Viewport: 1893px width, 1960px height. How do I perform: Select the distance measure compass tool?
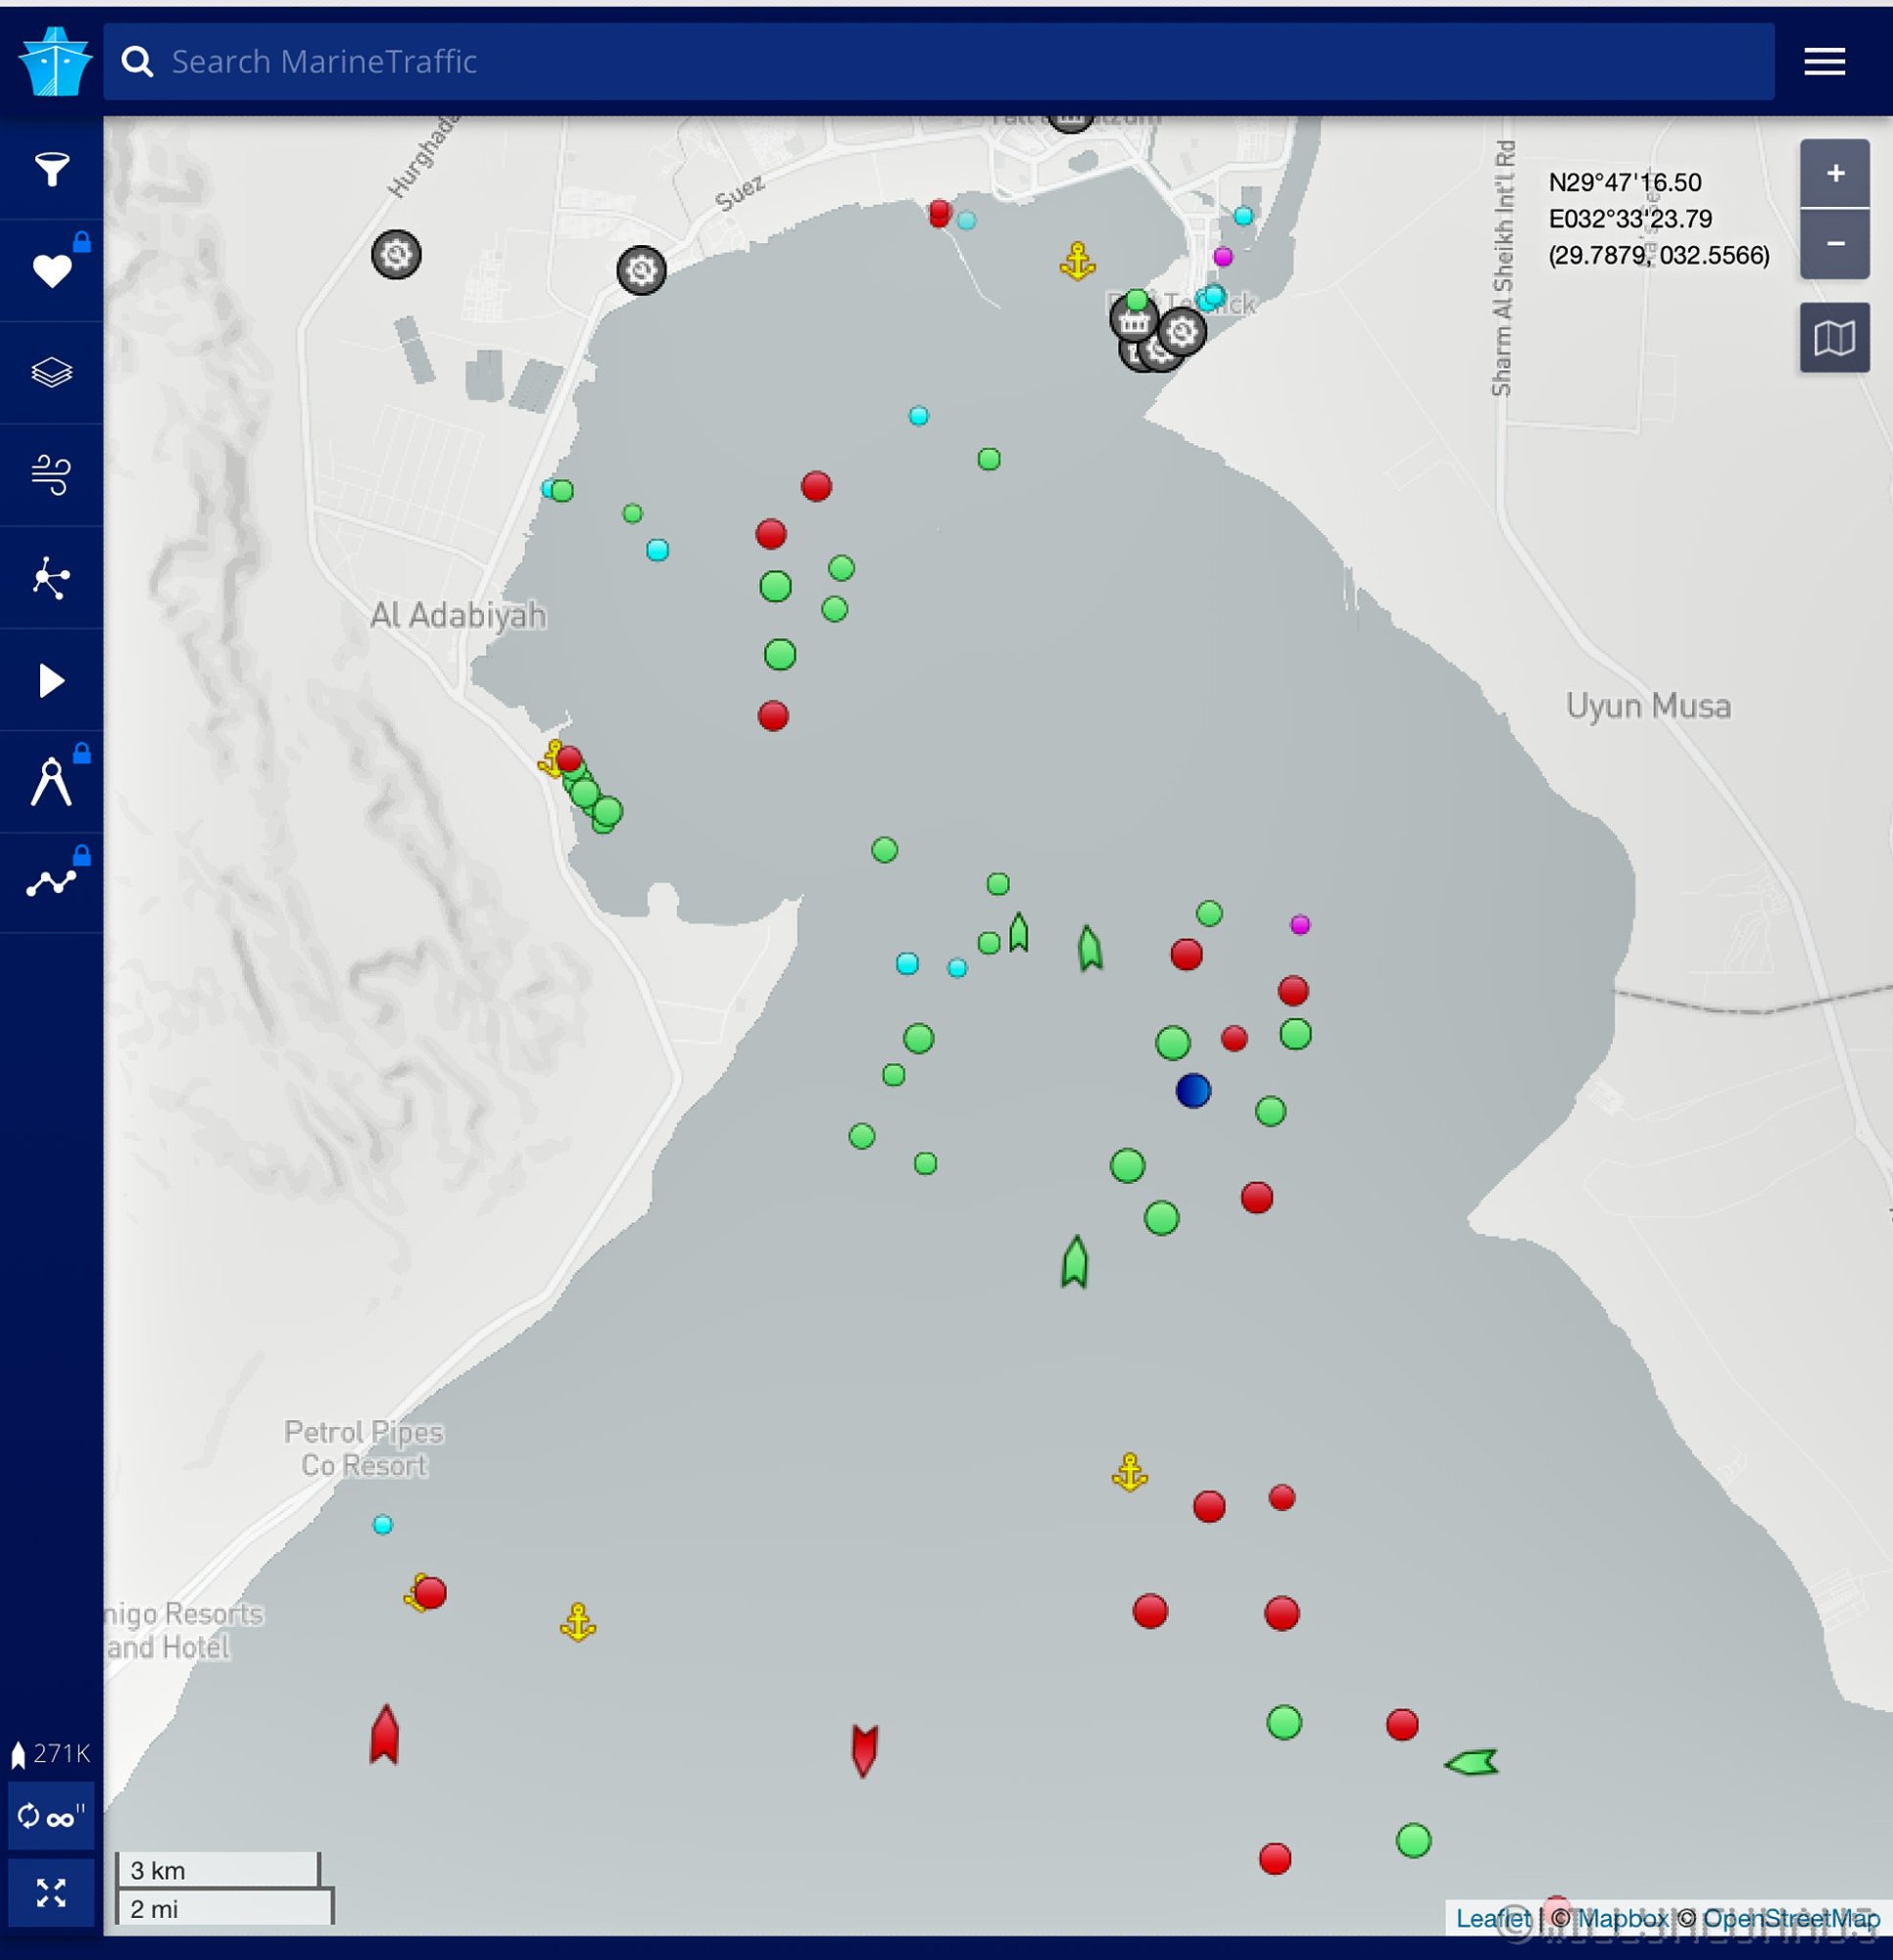pyautogui.click(x=51, y=782)
